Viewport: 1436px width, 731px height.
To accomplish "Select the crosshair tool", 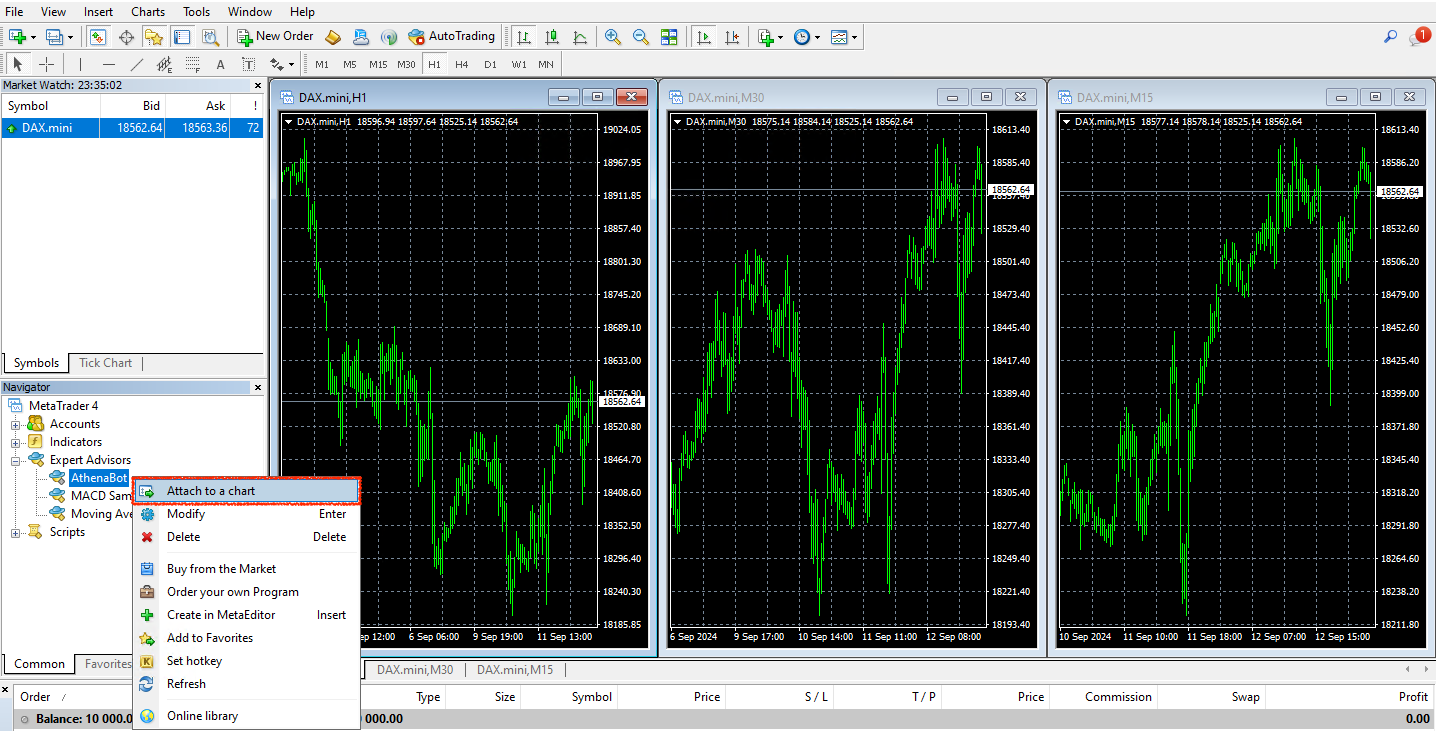I will [x=46, y=64].
